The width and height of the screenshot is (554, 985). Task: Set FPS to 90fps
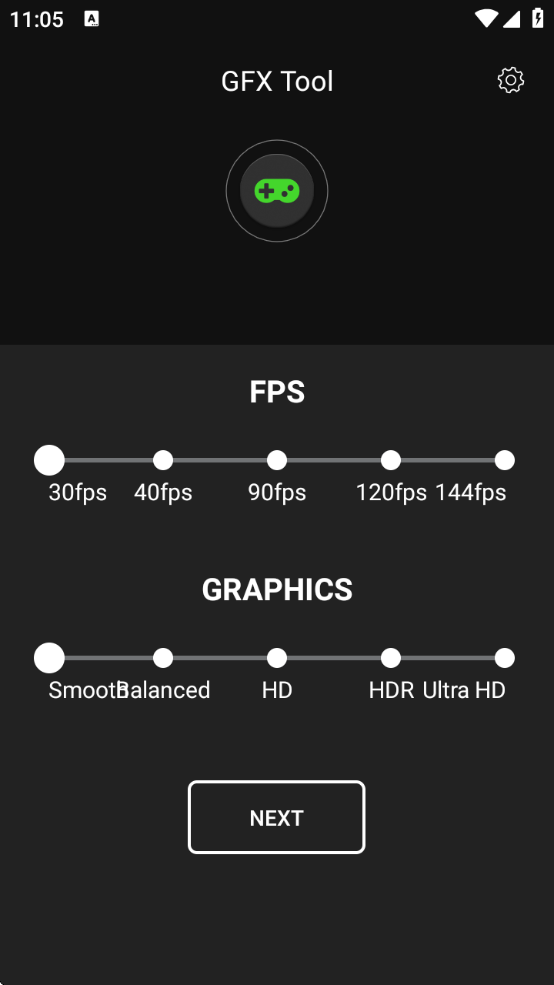276,460
